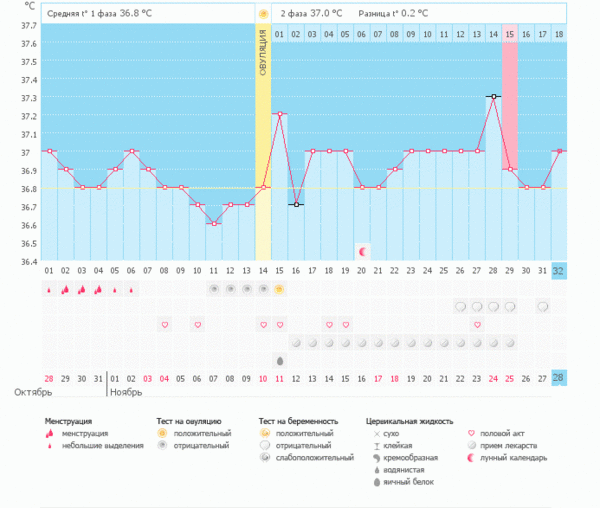
Task: Click the sun icon beside 2 фаза
Action: tap(263, 15)
